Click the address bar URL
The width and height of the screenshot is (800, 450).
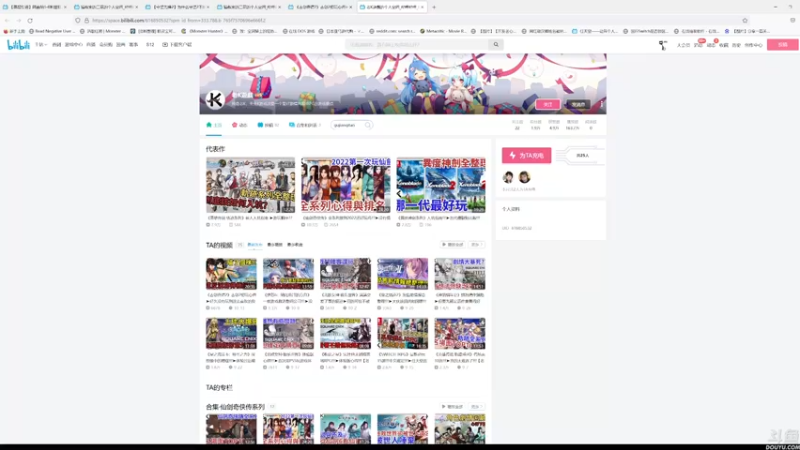tap(179, 20)
